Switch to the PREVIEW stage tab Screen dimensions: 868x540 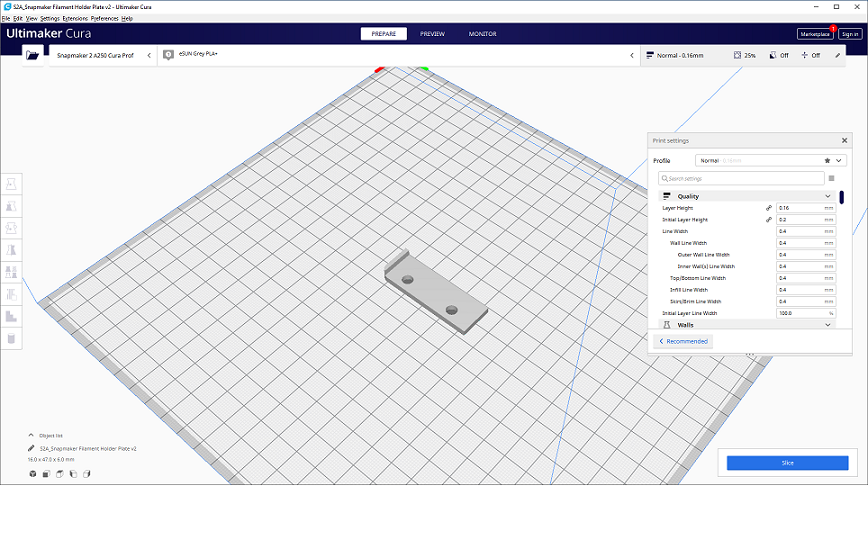pyautogui.click(x=432, y=34)
